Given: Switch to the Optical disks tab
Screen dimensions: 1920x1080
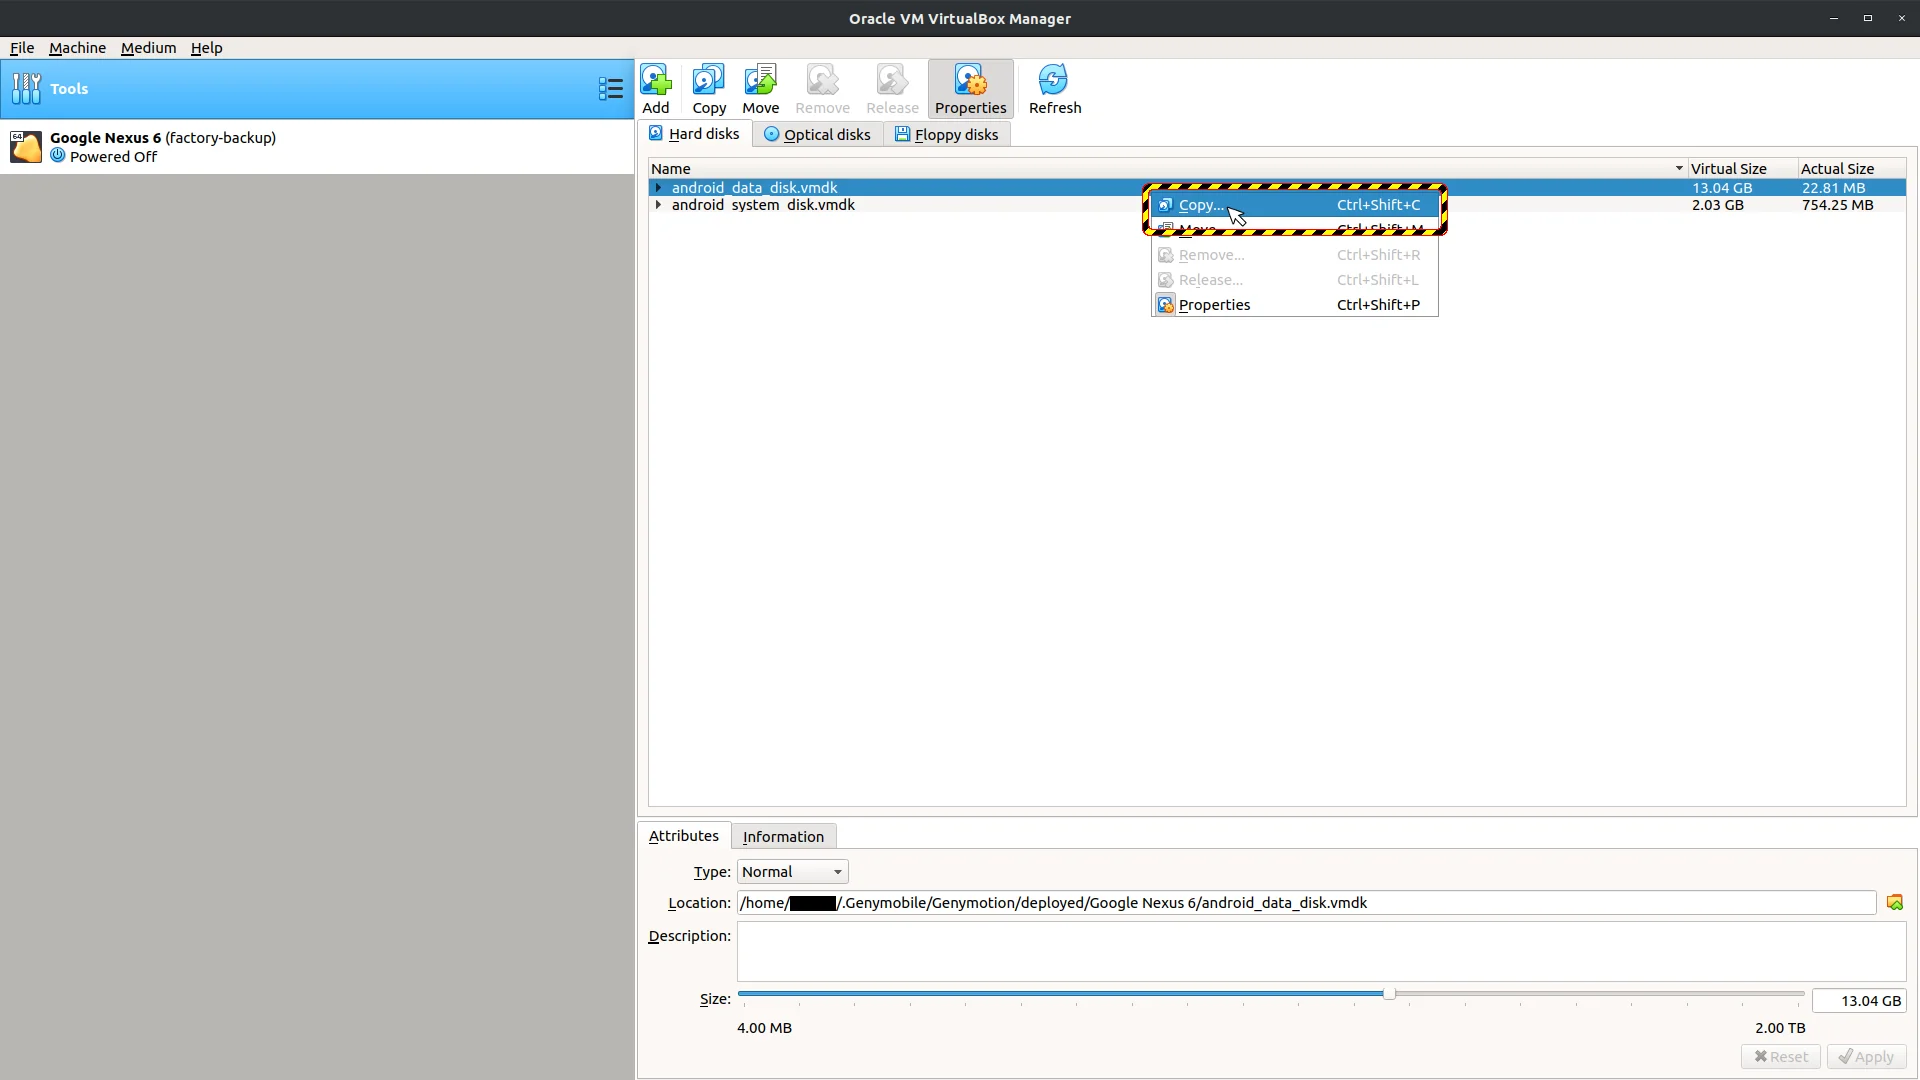Looking at the screenshot, I should pos(817,135).
